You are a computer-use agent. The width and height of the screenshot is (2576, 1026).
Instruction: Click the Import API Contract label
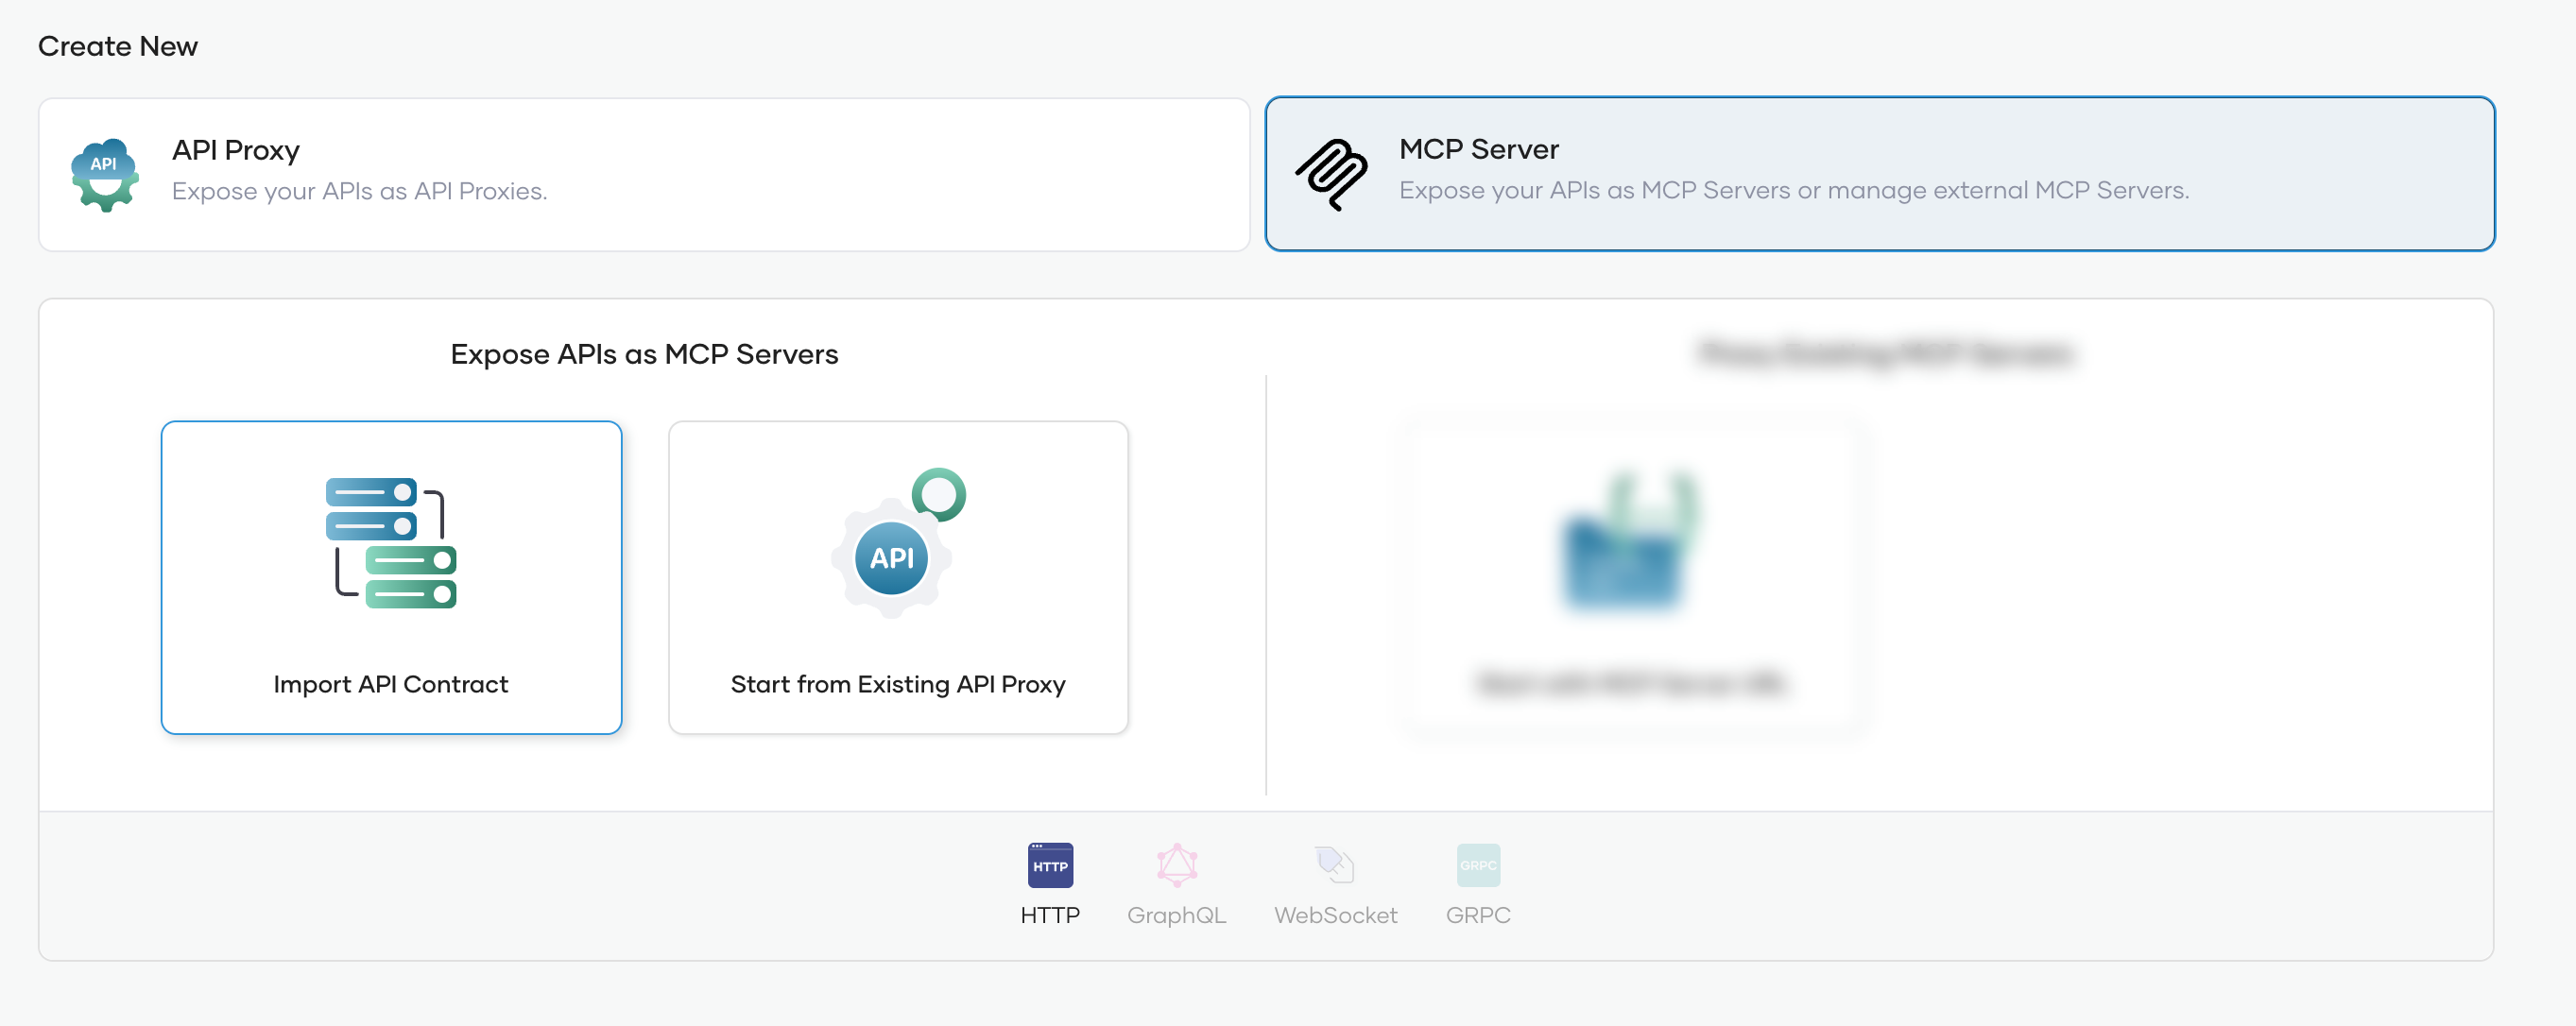(391, 684)
